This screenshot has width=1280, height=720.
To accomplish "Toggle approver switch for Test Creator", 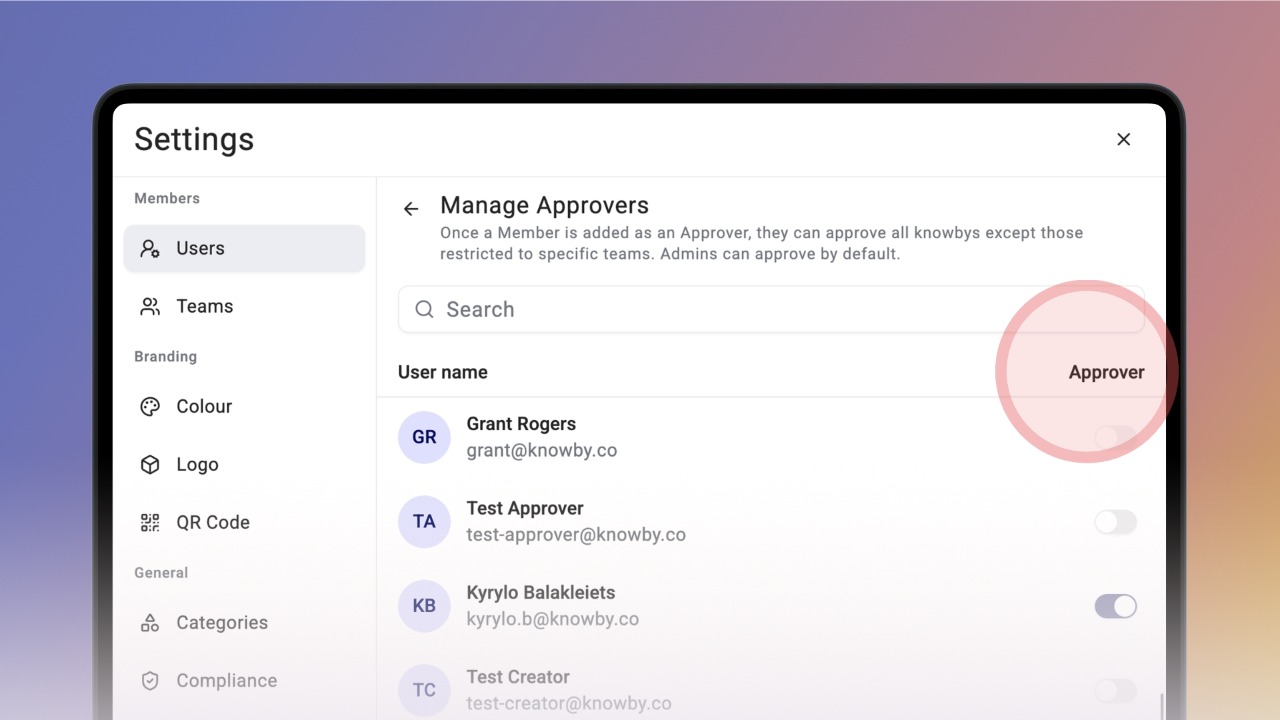I will coord(1115,690).
